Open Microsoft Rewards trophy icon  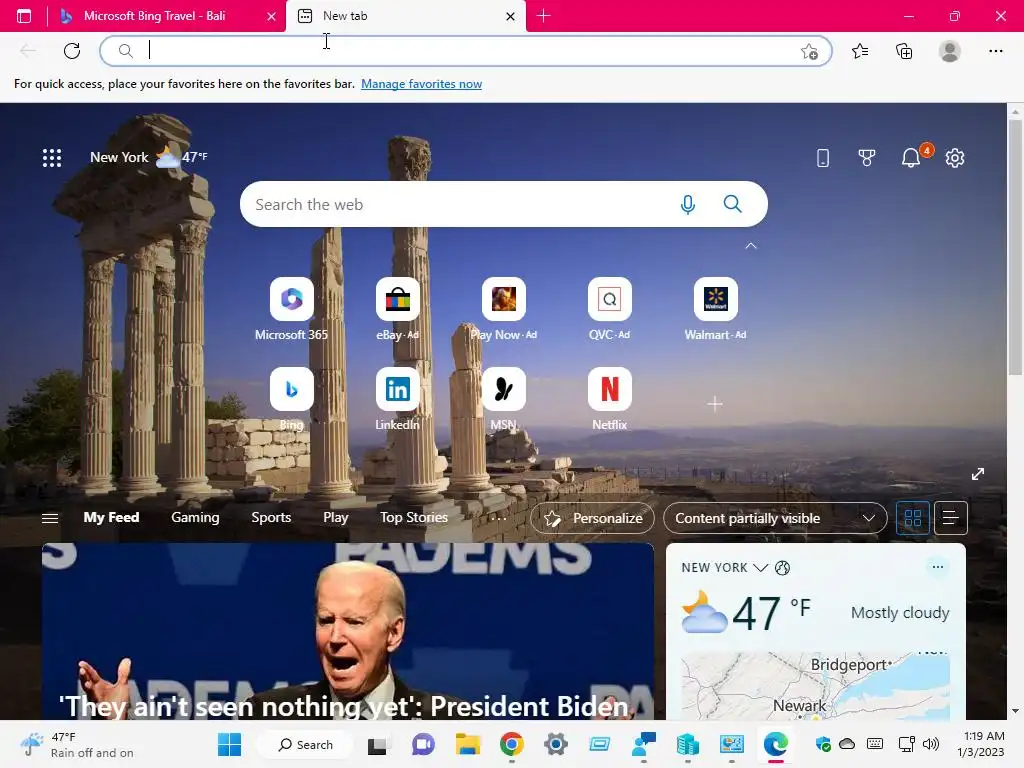pyautogui.click(x=867, y=157)
